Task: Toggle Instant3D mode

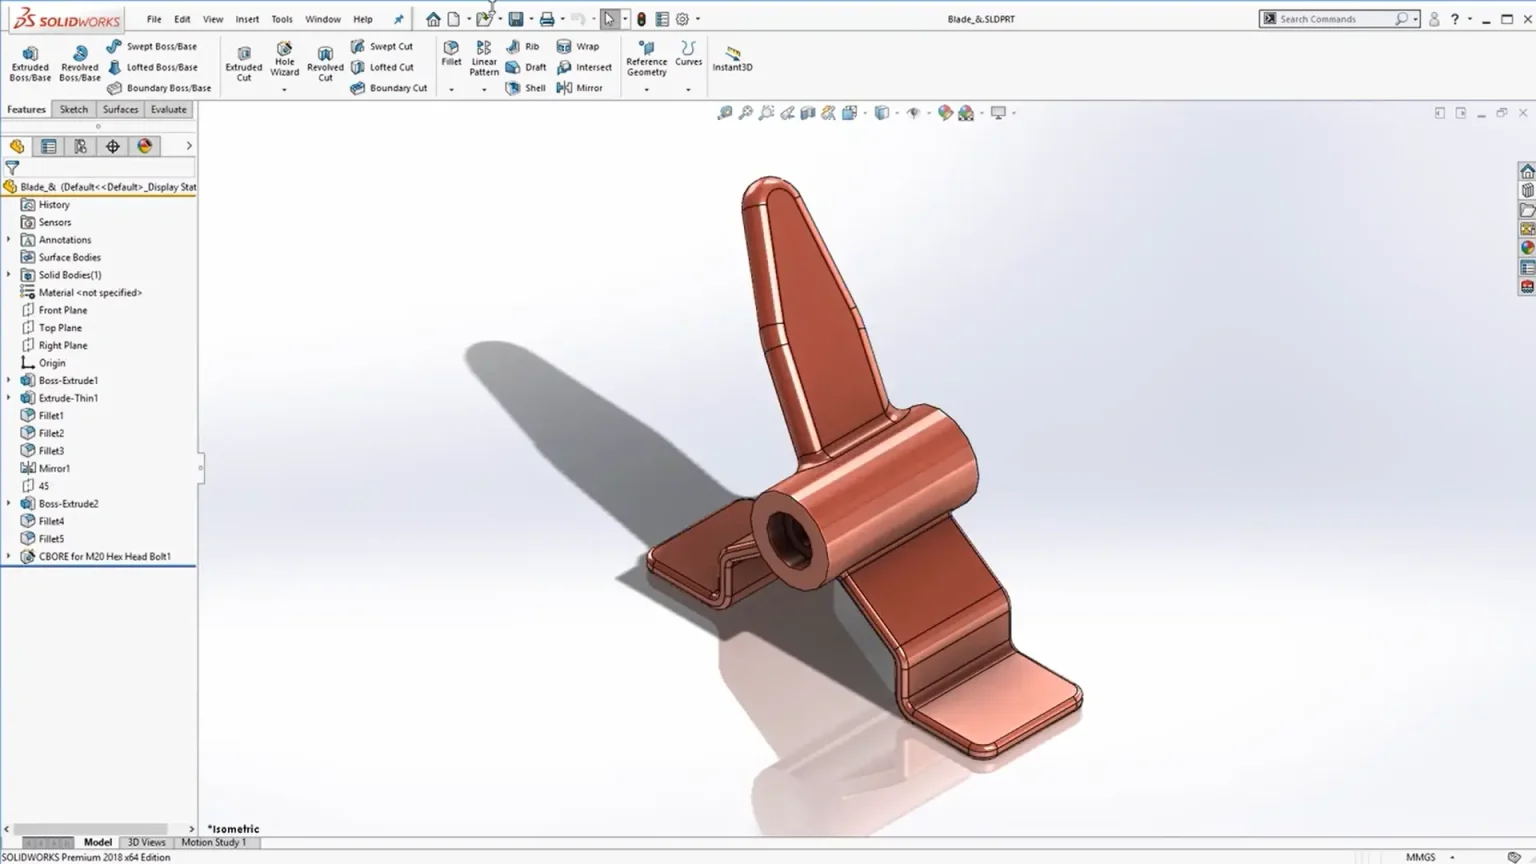Action: pyautogui.click(x=732, y=59)
